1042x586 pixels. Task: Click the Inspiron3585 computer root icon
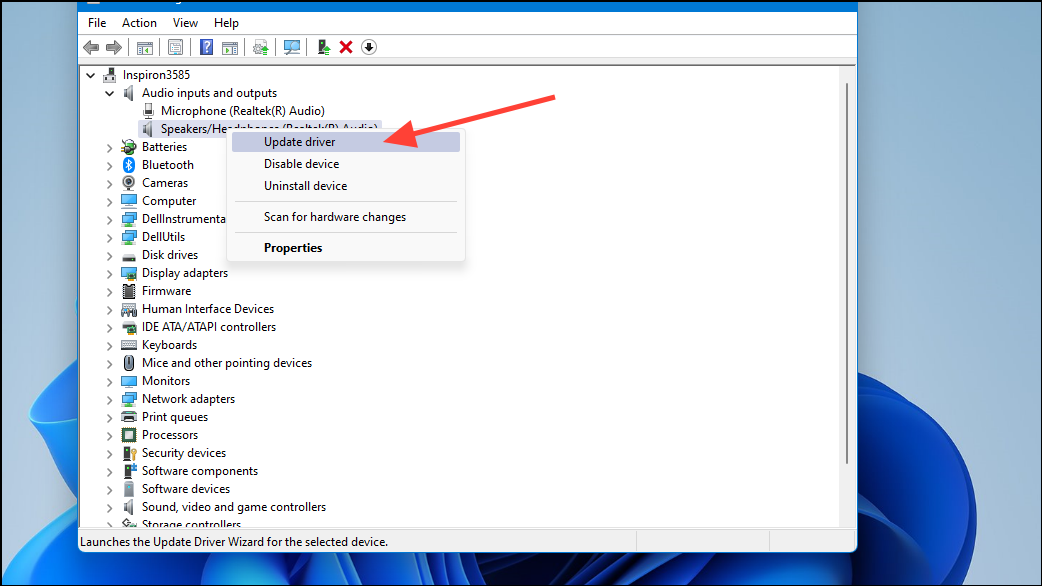(x=110, y=74)
